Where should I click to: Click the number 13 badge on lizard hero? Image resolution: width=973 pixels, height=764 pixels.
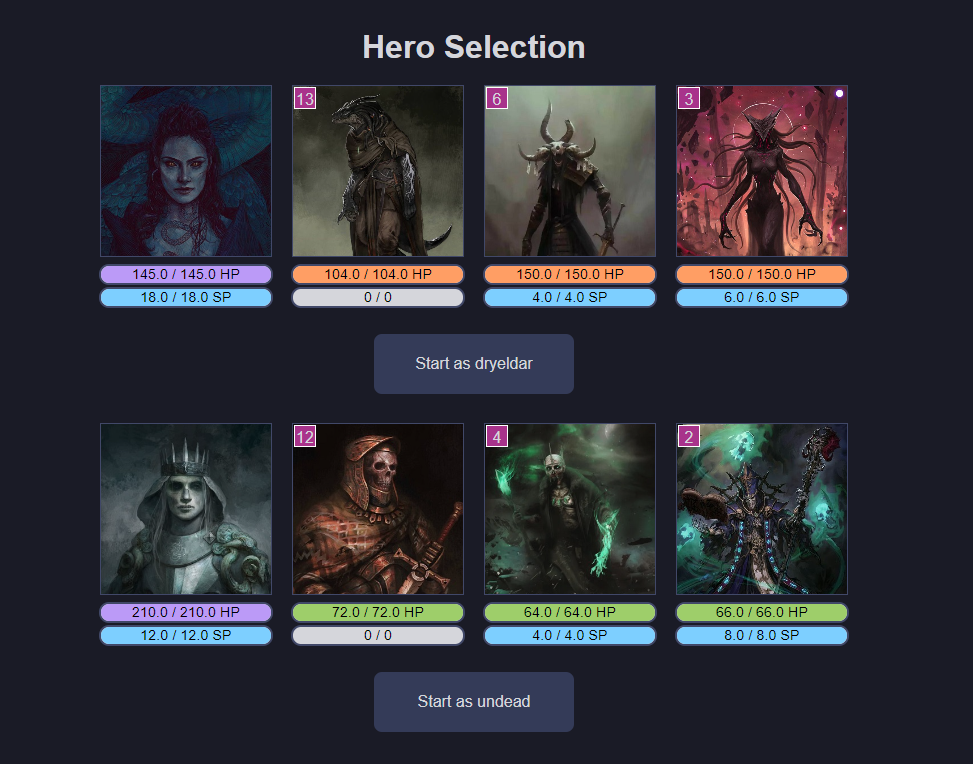305,98
